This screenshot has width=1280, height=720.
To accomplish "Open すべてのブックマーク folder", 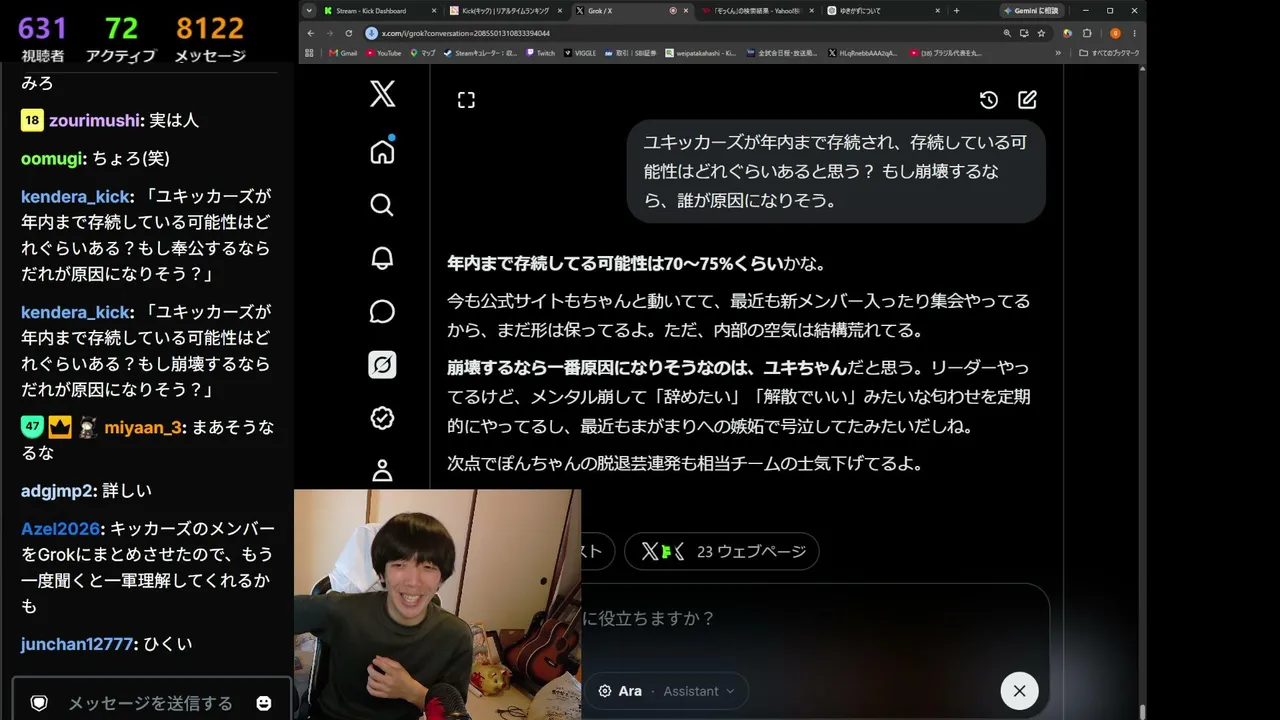I will point(1109,53).
